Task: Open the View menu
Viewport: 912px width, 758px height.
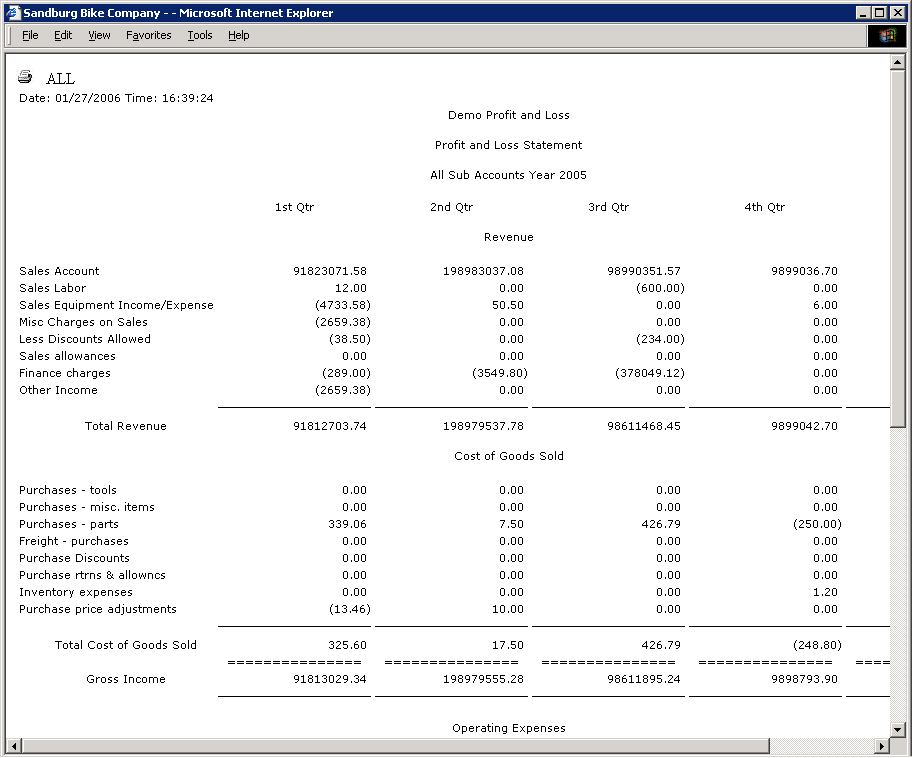Action: 99,35
